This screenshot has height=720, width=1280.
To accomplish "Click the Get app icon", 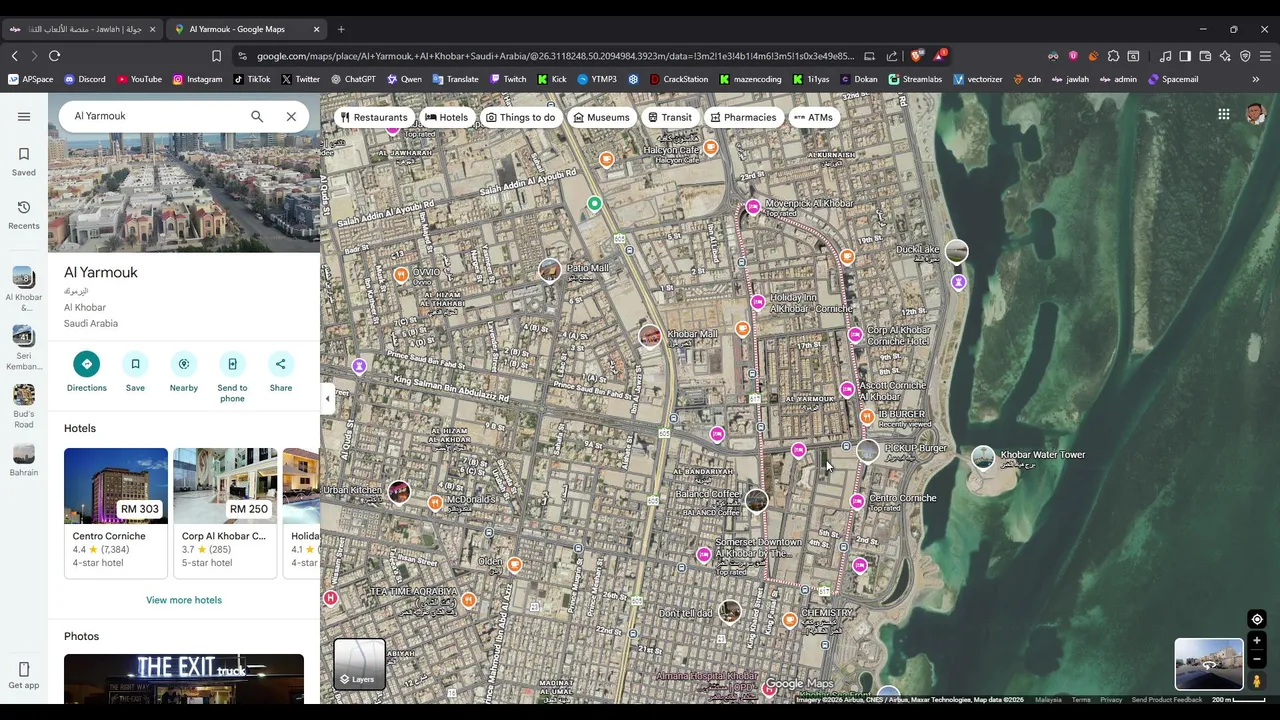I will pyautogui.click(x=24, y=674).
